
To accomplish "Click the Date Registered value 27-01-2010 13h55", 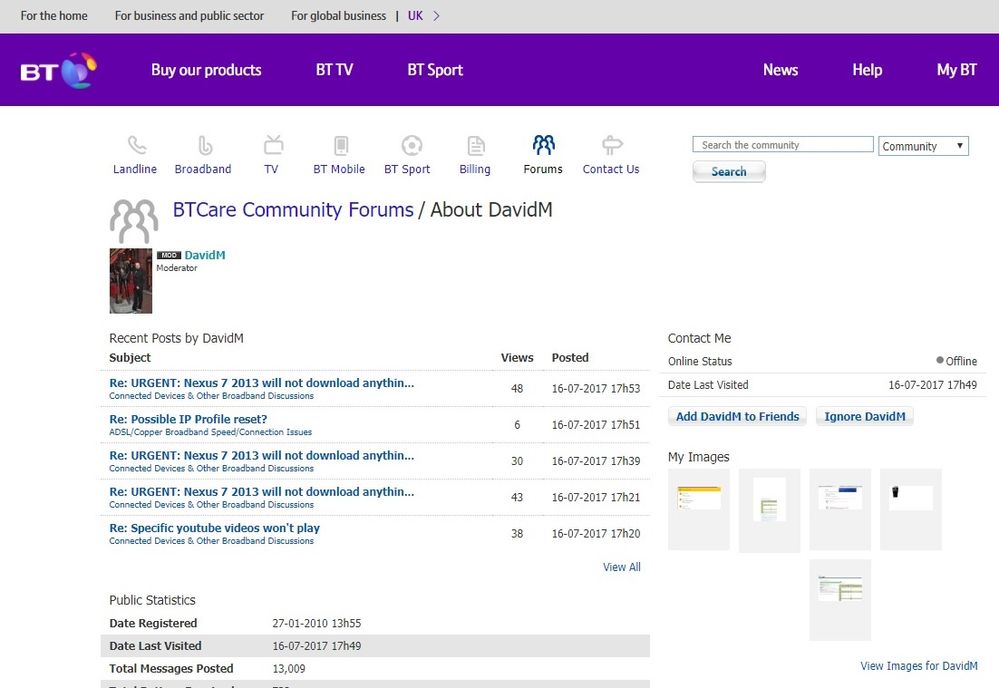I will pos(317,624).
